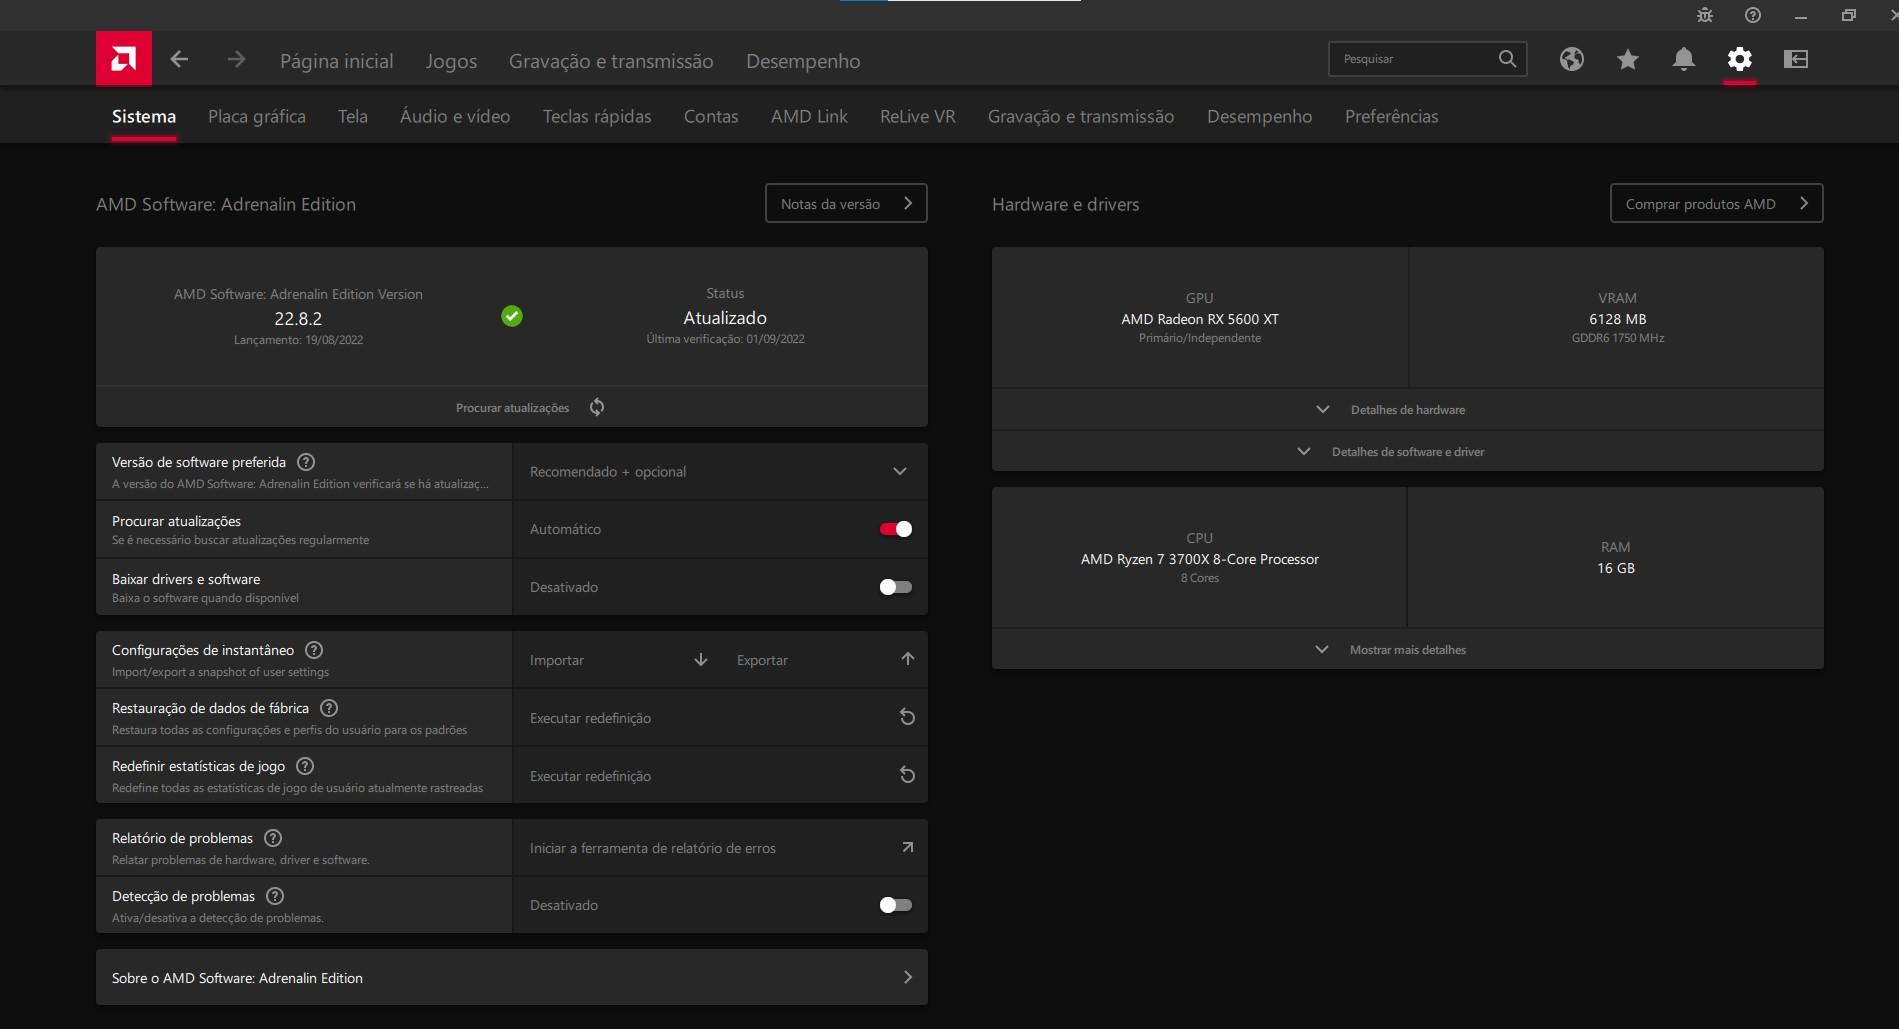
Task: Expand Detalhes de software e driver
Action: point(1408,452)
